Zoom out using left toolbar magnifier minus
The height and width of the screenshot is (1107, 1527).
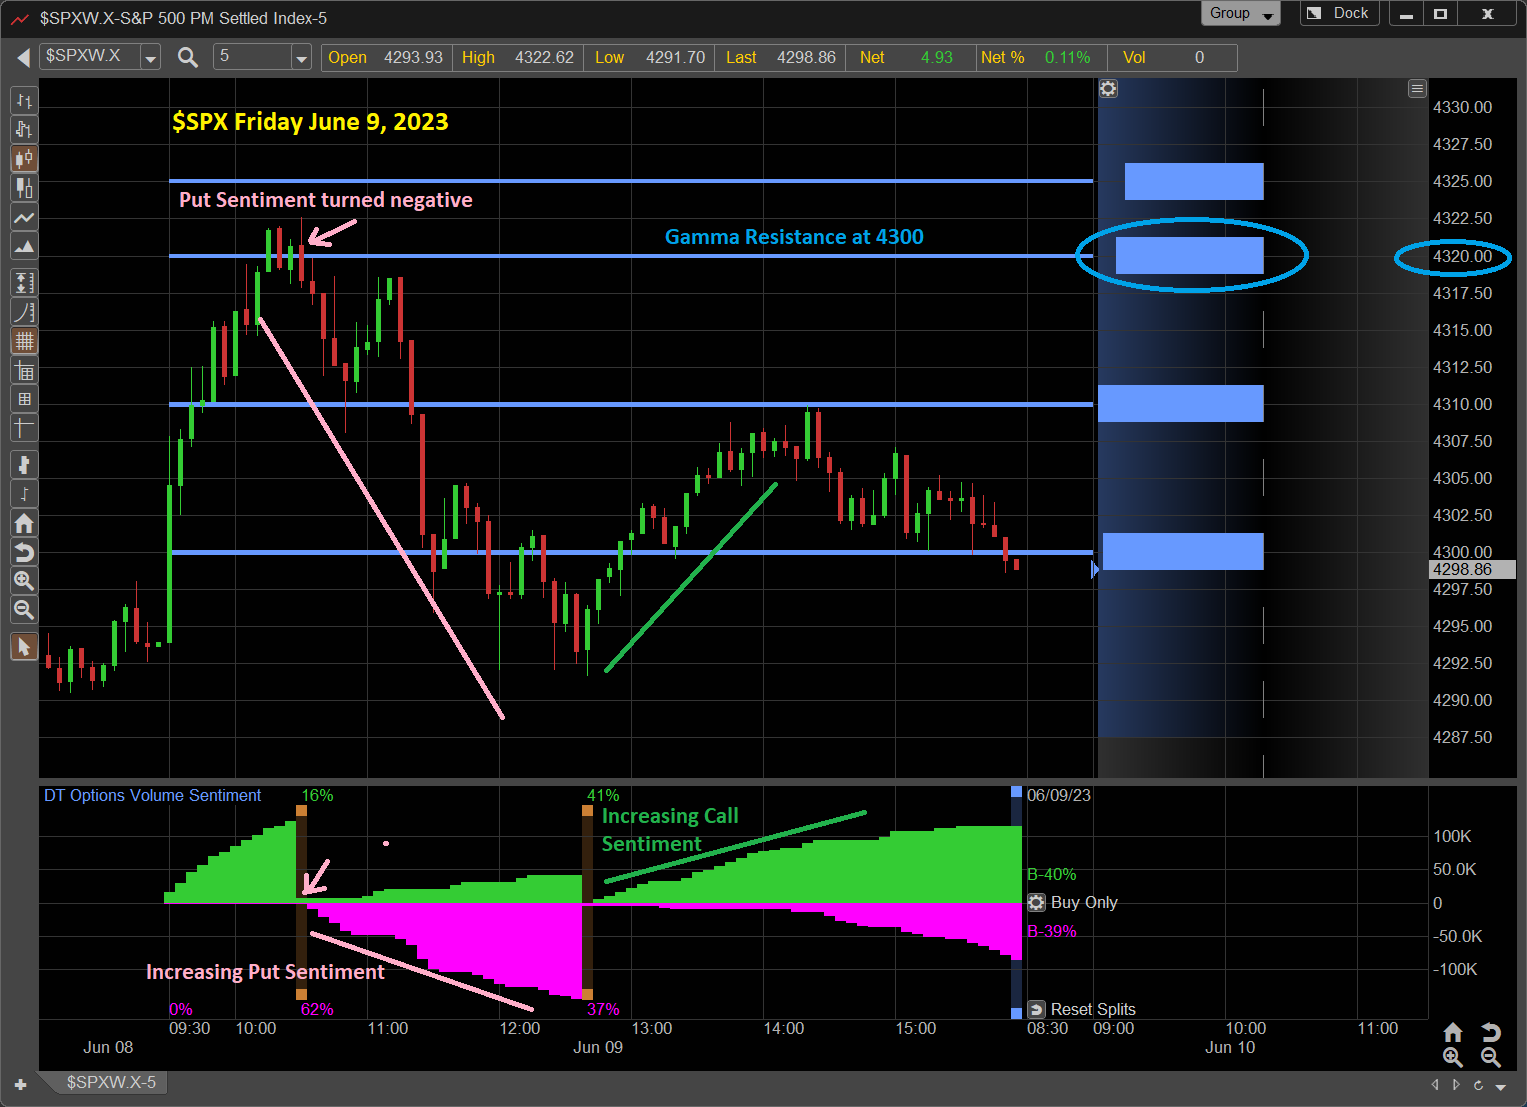(x=24, y=610)
